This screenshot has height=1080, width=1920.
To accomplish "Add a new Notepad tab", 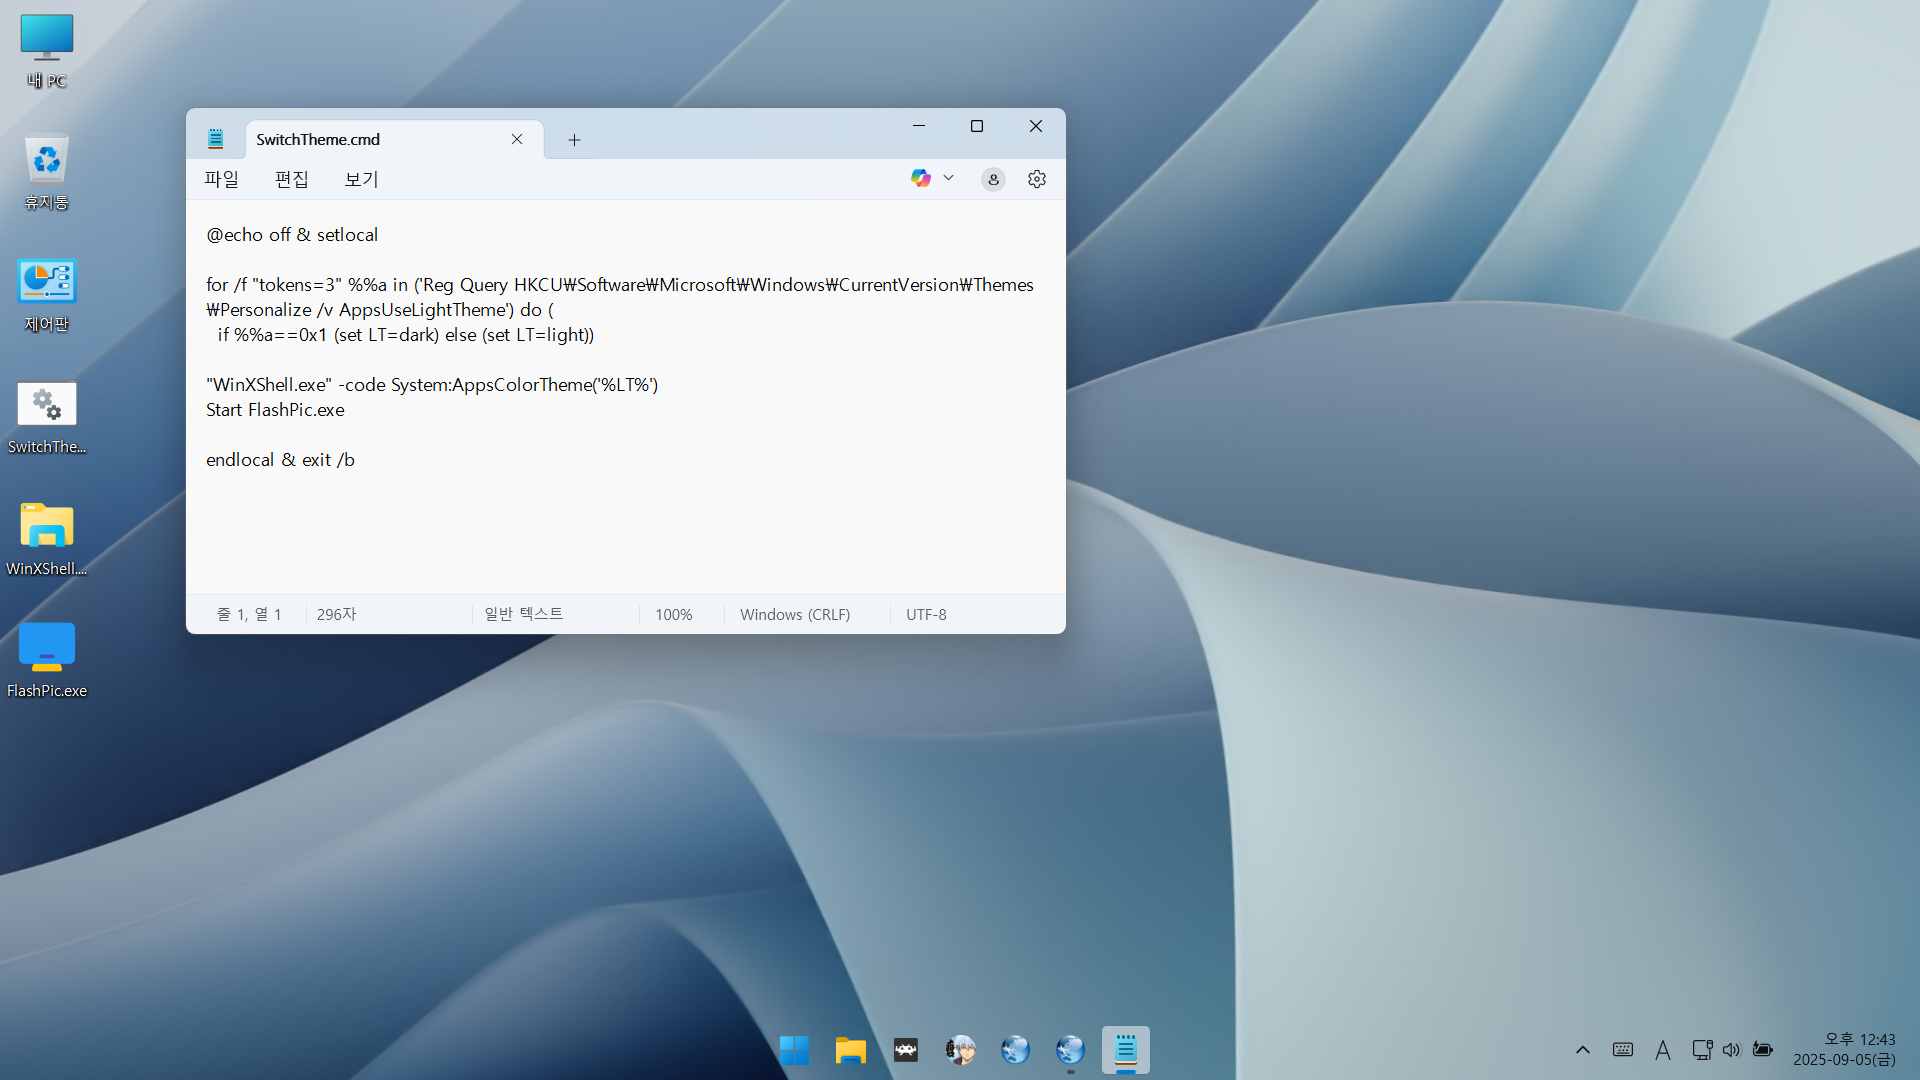I will [574, 140].
